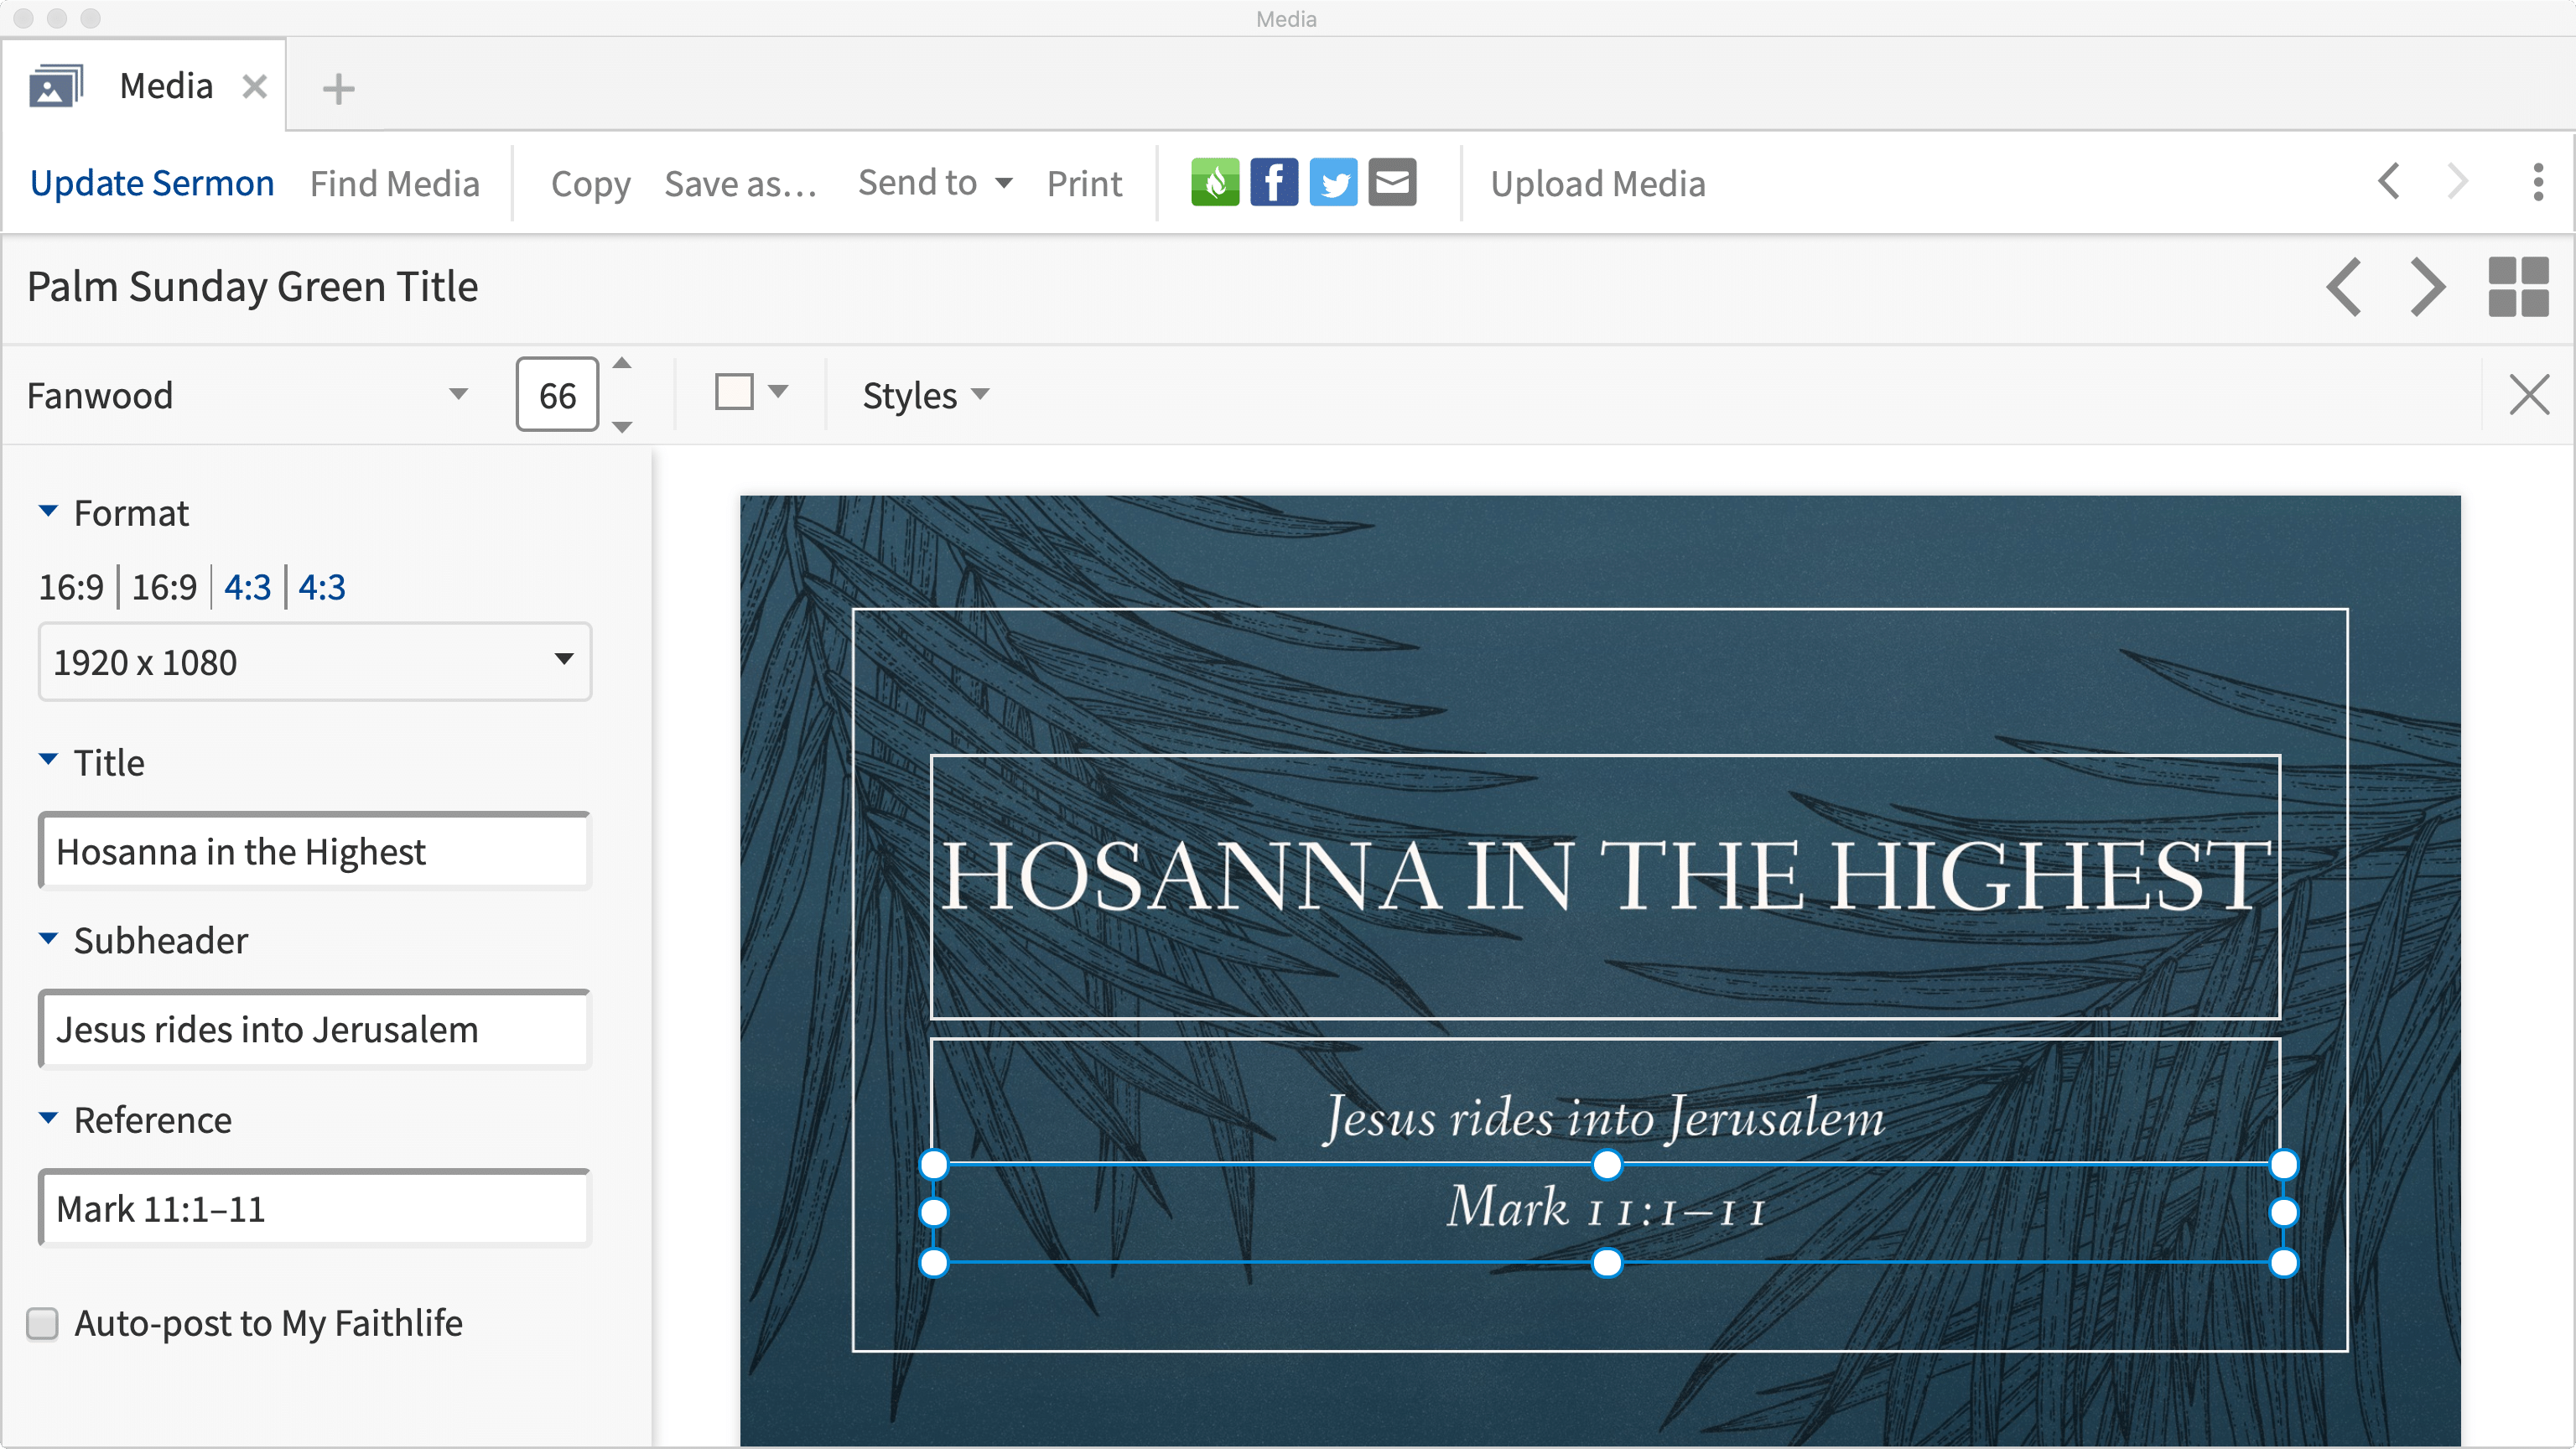The width and height of the screenshot is (2576, 1449).
Task: Click the Reference input field
Action: point(315,1209)
